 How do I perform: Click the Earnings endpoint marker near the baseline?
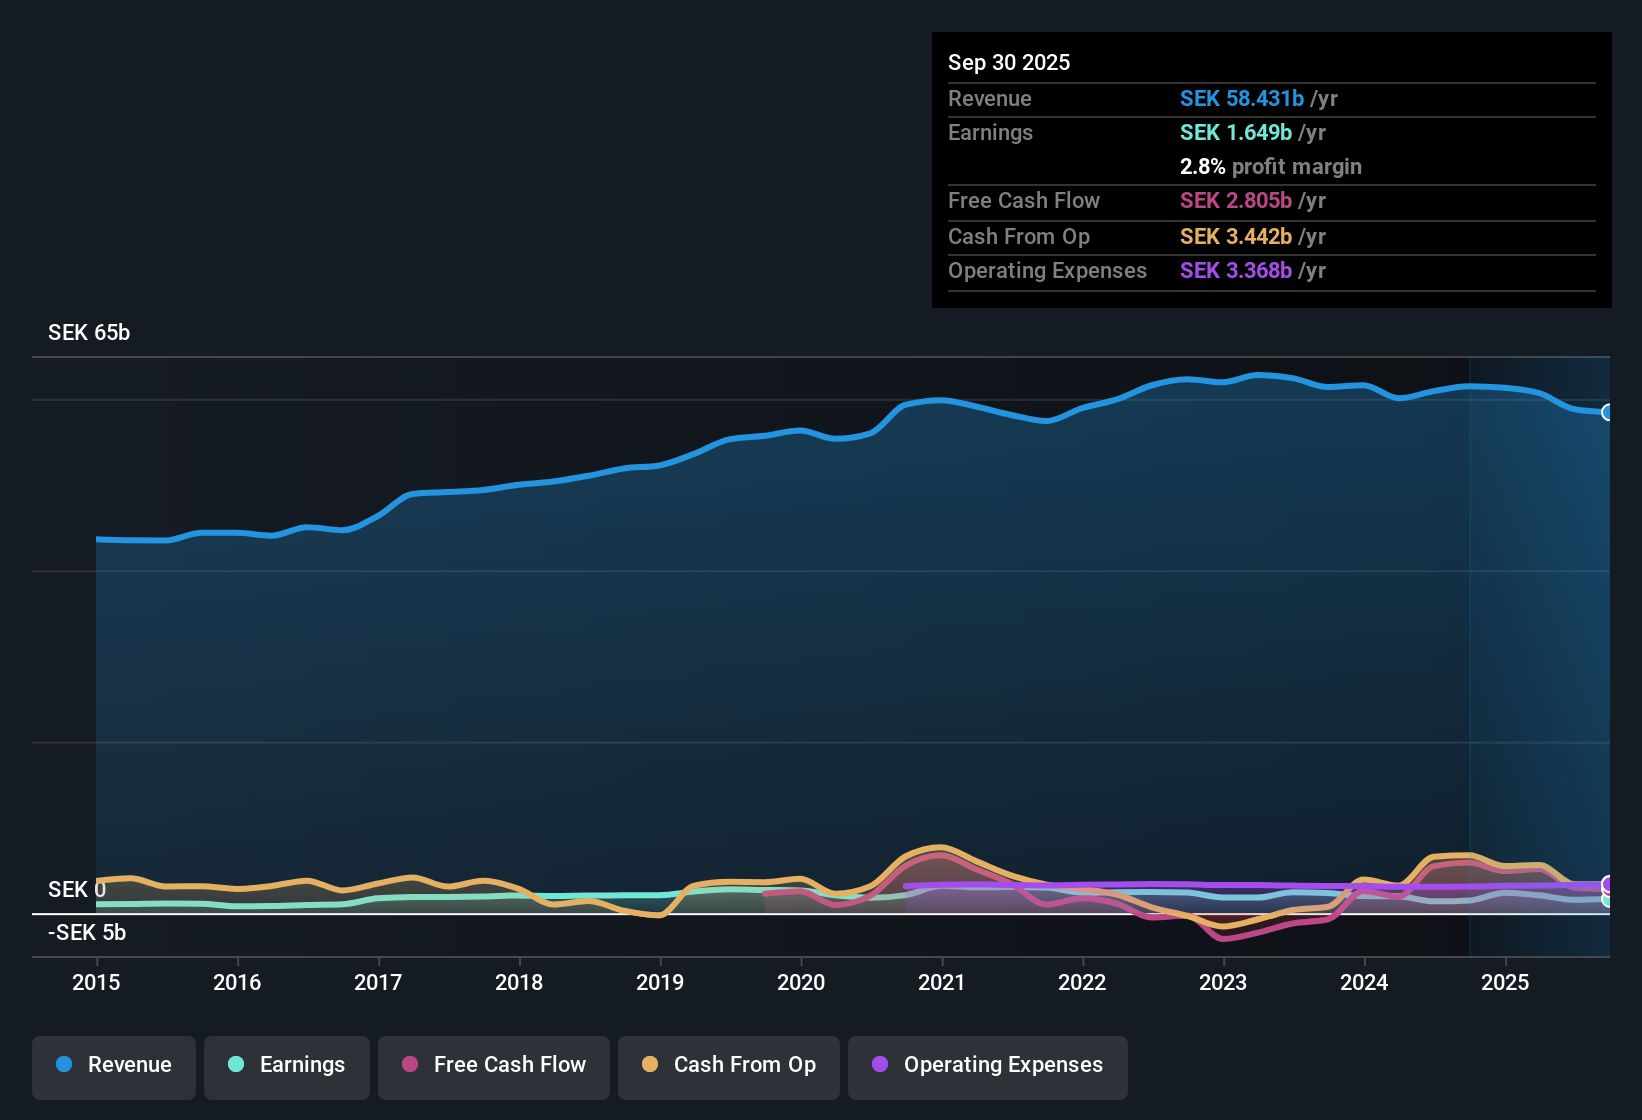point(1608,900)
